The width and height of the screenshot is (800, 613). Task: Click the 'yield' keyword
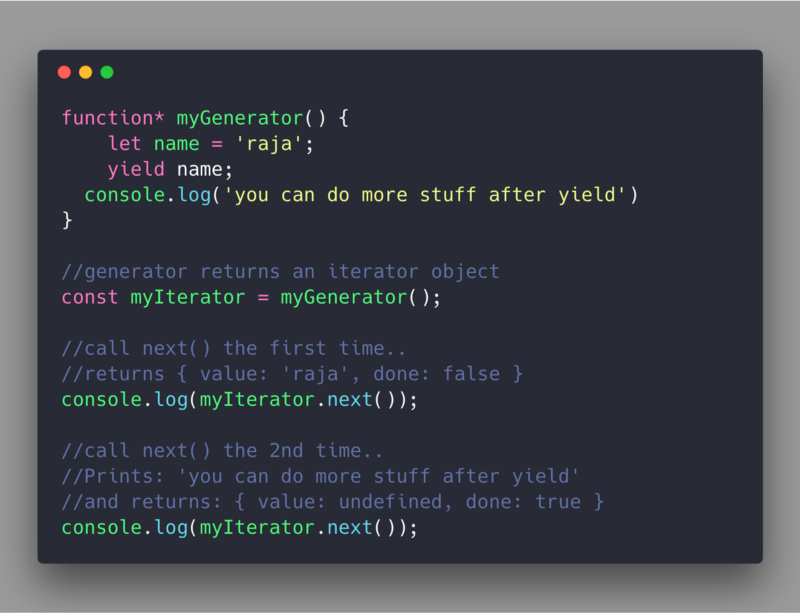tap(136, 169)
